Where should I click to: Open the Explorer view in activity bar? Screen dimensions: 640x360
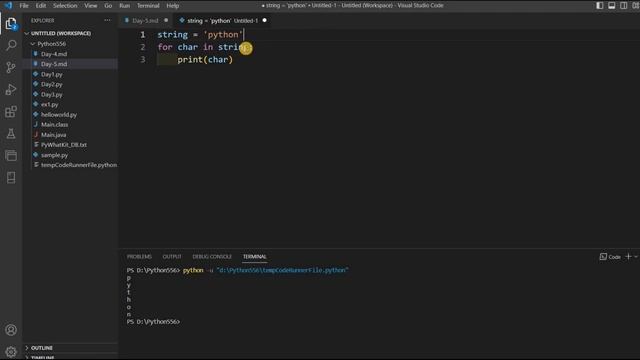[x=11, y=24]
